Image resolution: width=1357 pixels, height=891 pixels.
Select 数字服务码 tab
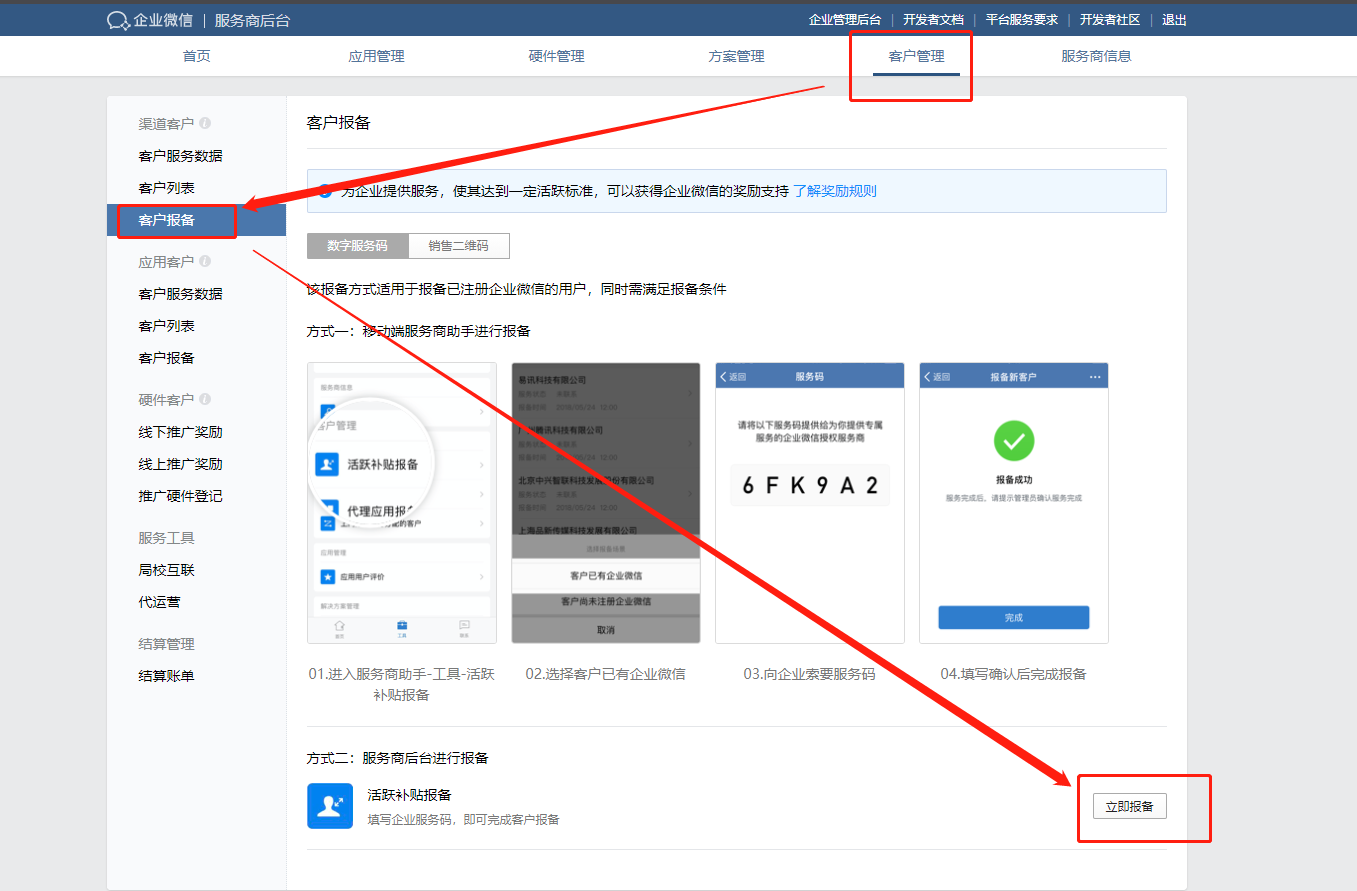click(358, 246)
